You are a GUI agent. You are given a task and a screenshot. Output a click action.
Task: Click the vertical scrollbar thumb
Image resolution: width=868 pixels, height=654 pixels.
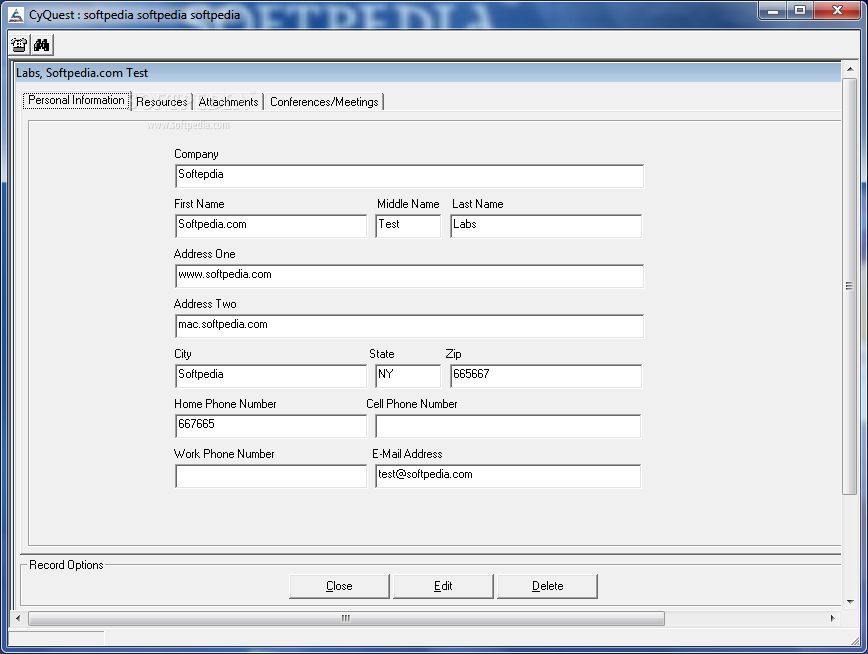pos(850,286)
